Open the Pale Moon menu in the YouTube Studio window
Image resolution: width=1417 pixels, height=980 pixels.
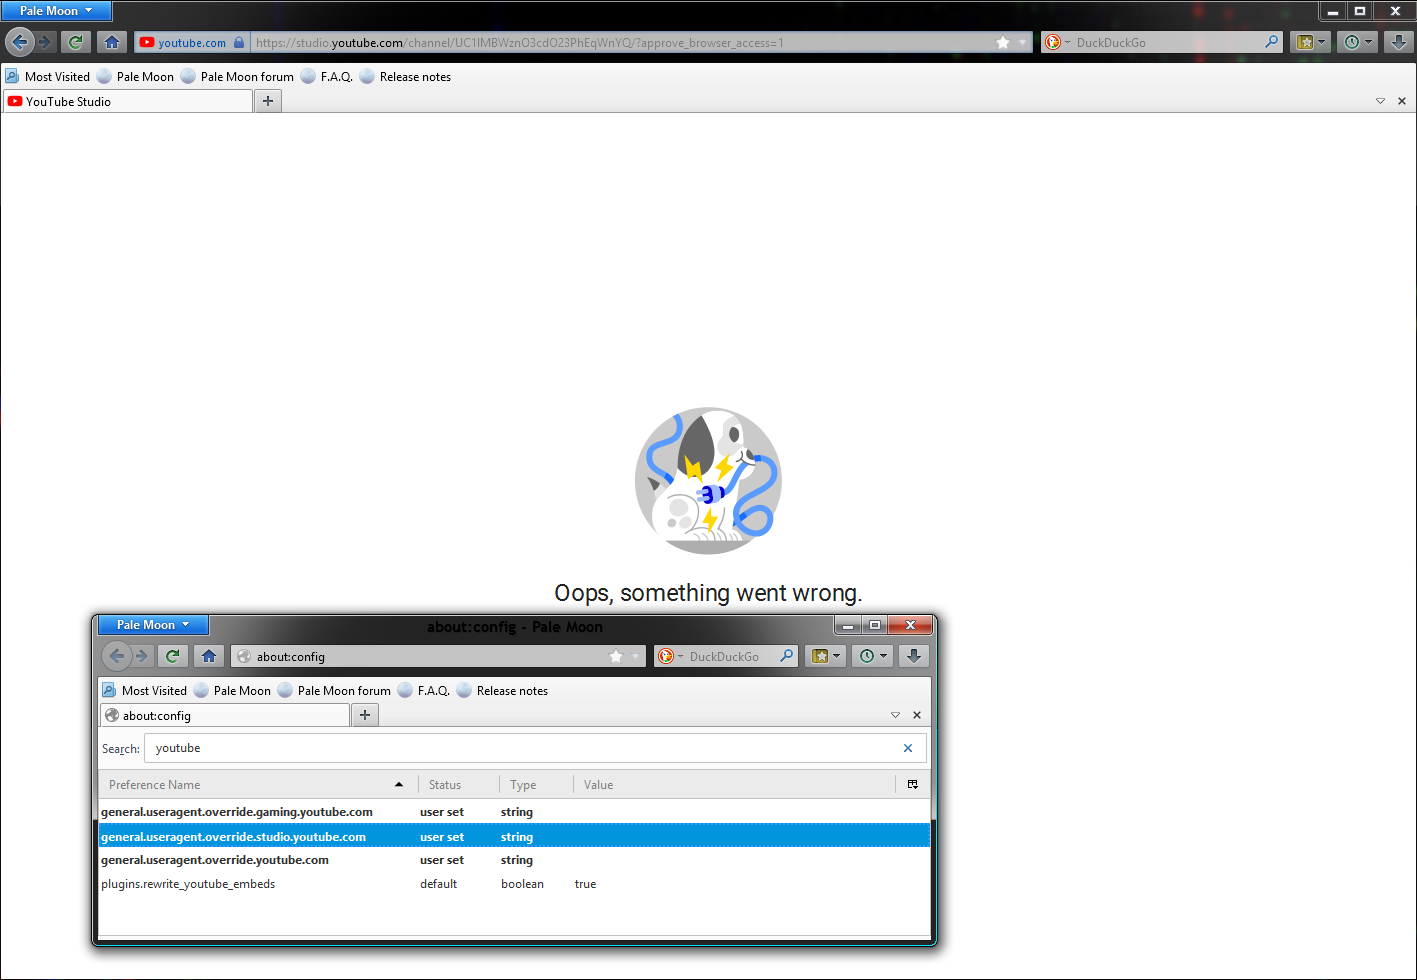[x=56, y=11]
